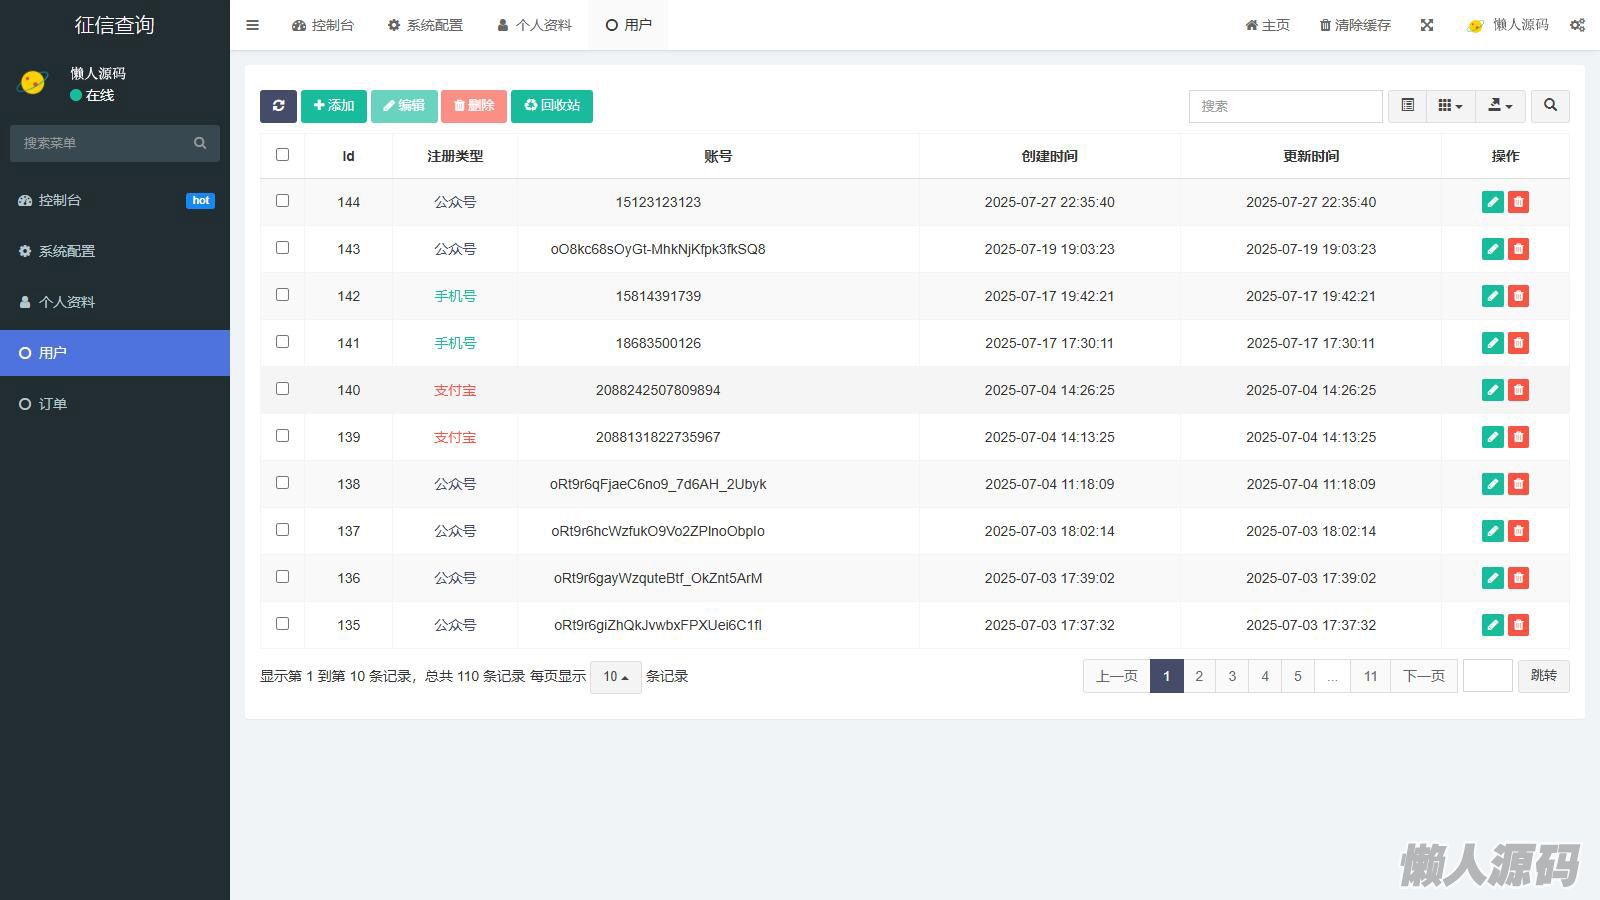The height and width of the screenshot is (900, 1600).
Task: Click the fullscreen expand icon
Action: pos(1427,25)
